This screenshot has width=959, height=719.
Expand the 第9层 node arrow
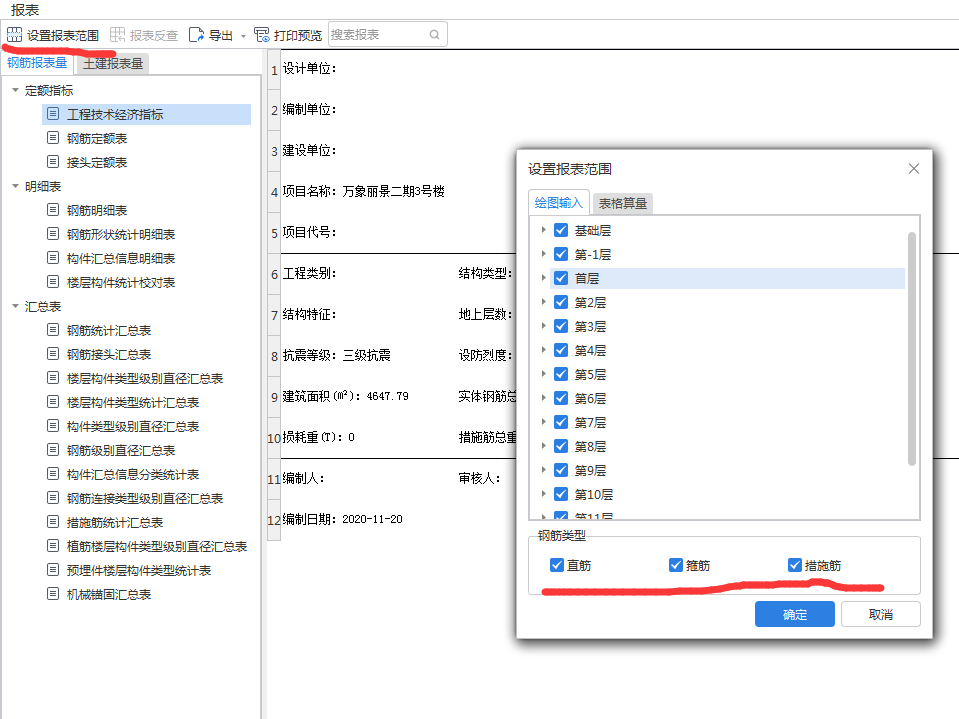[543, 470]
